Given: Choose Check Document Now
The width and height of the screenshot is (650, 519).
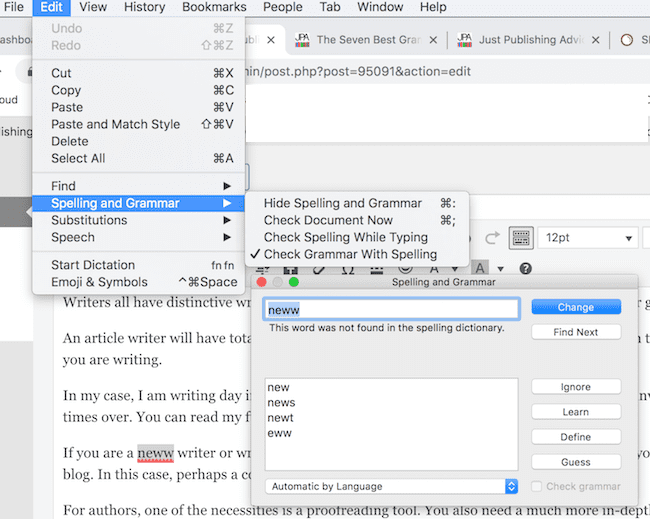Looking at the screenshot, I should (357, 220).
